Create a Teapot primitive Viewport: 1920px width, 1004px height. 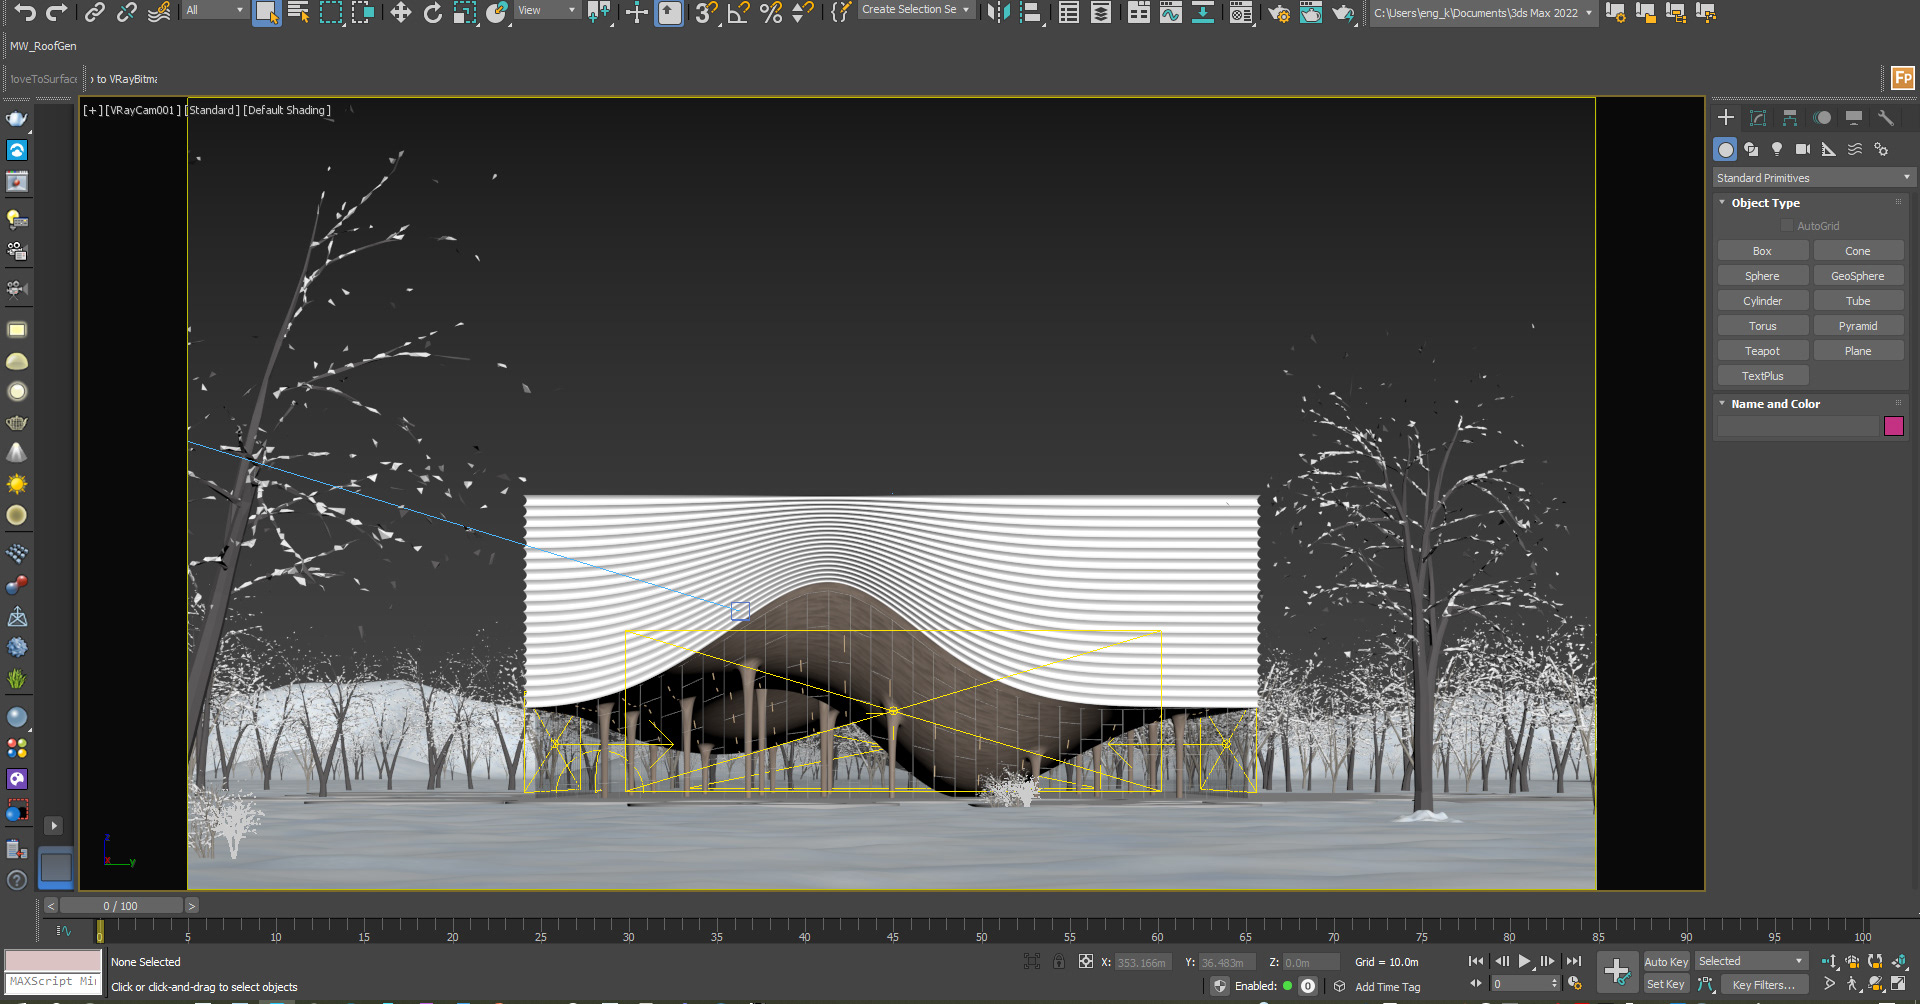tap(1762, 350)
